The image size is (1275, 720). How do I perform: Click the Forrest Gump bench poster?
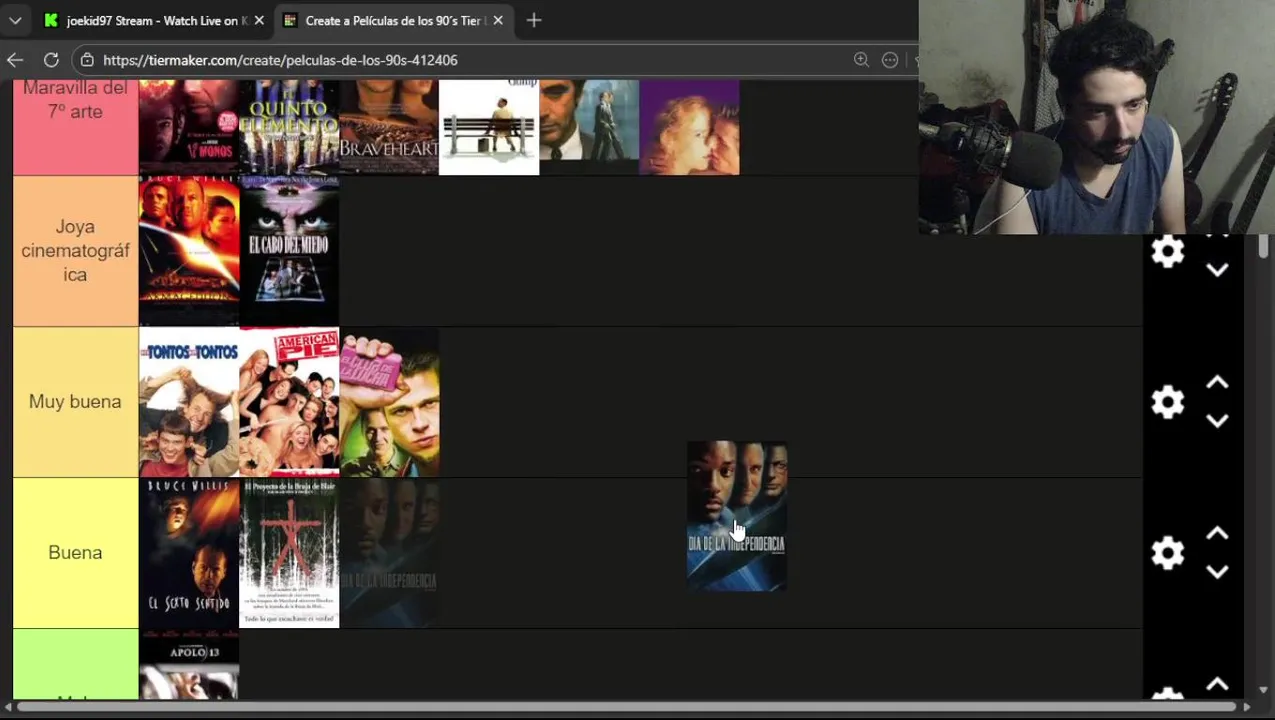489,127
